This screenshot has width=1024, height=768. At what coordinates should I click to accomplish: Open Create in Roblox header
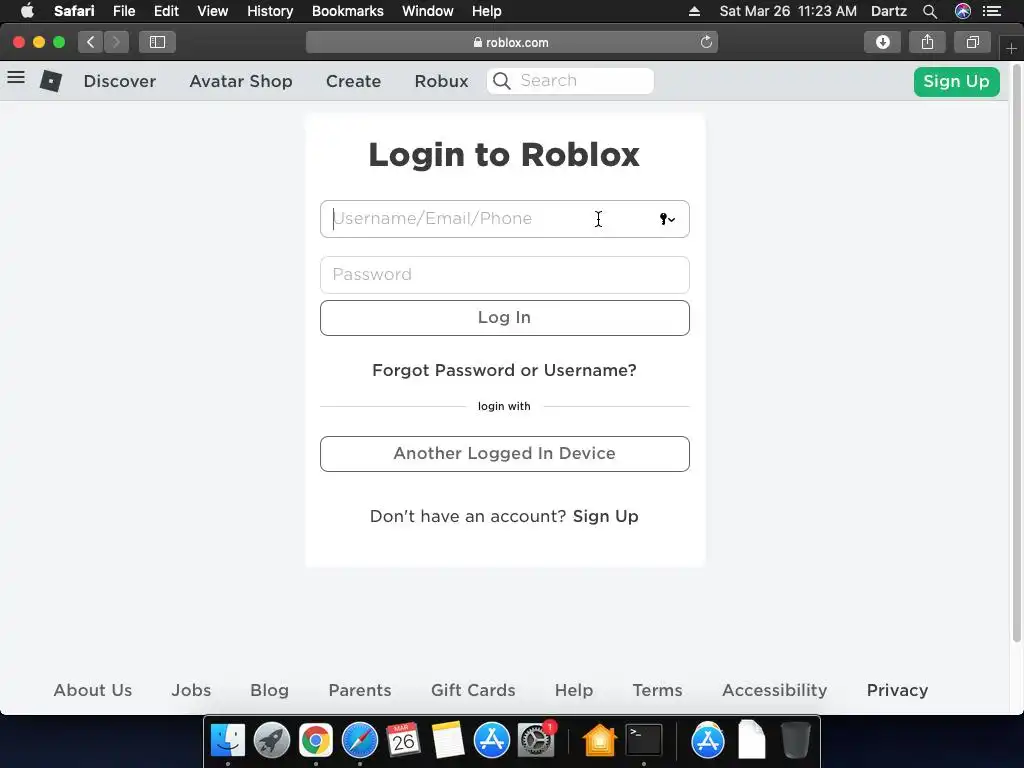pos(353,81)
